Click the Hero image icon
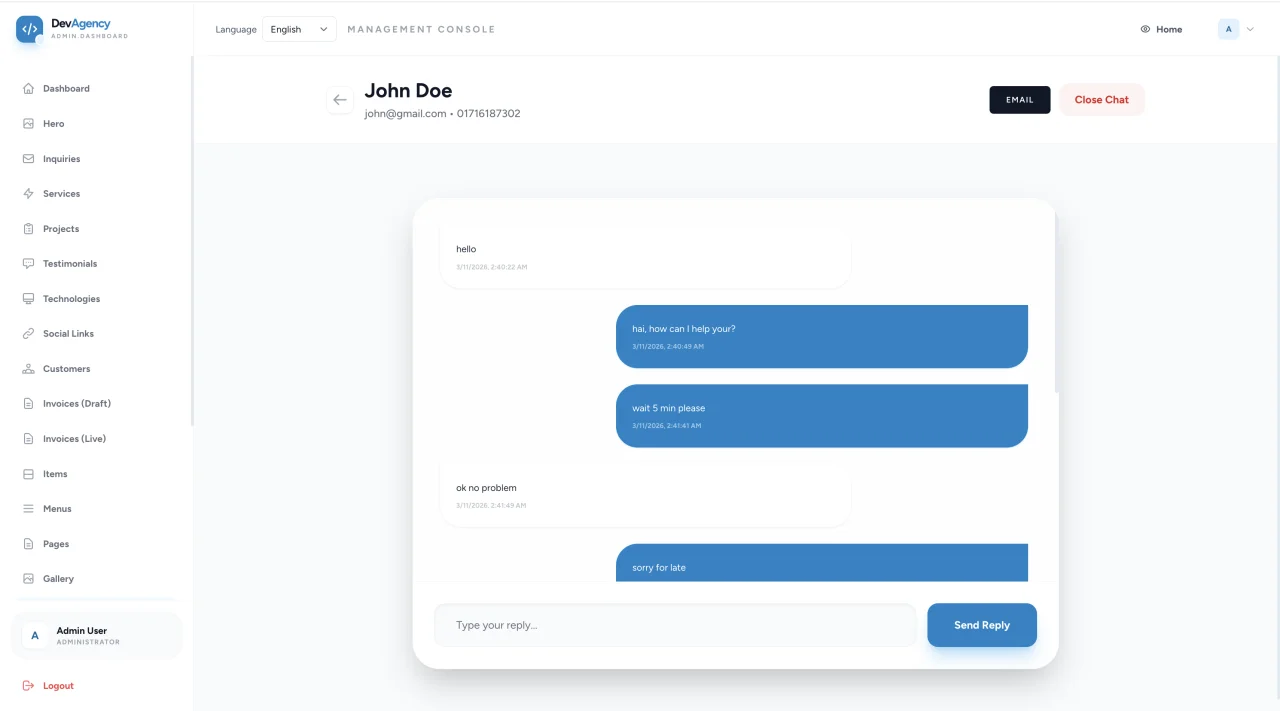The height and width of the screenshot is (711, 1280). point(28,124)
